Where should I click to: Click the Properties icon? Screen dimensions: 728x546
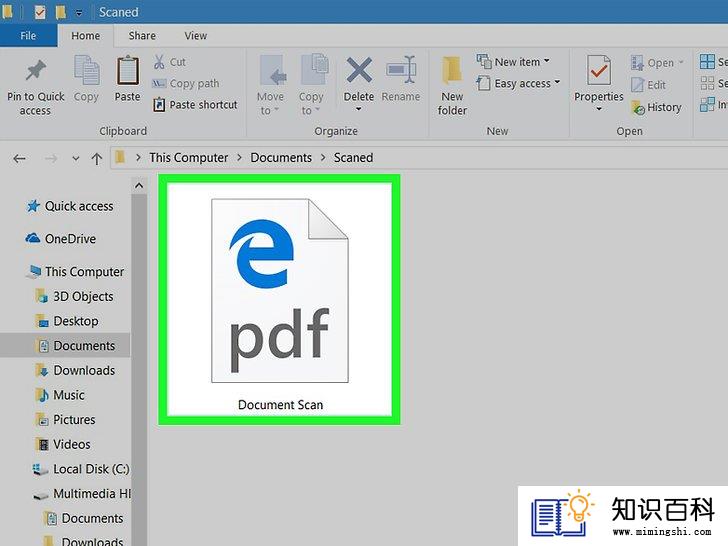click(x=598, y=70)
